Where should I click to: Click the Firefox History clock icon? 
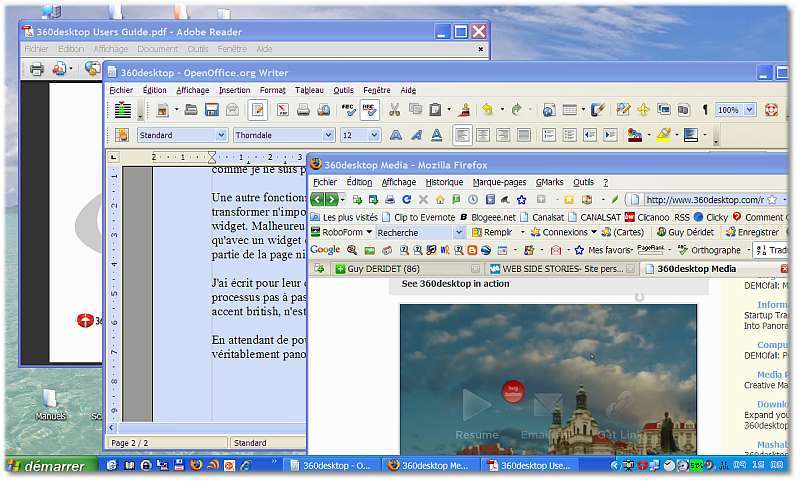point(473,199)
